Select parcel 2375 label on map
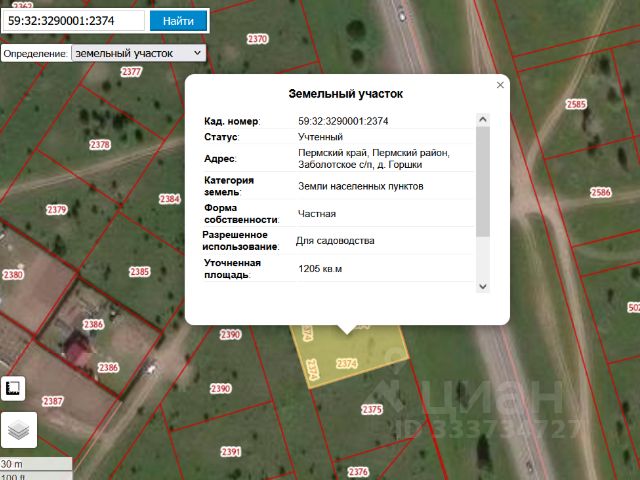This screenshot has width=640, height=480. (x=372, y=409)
